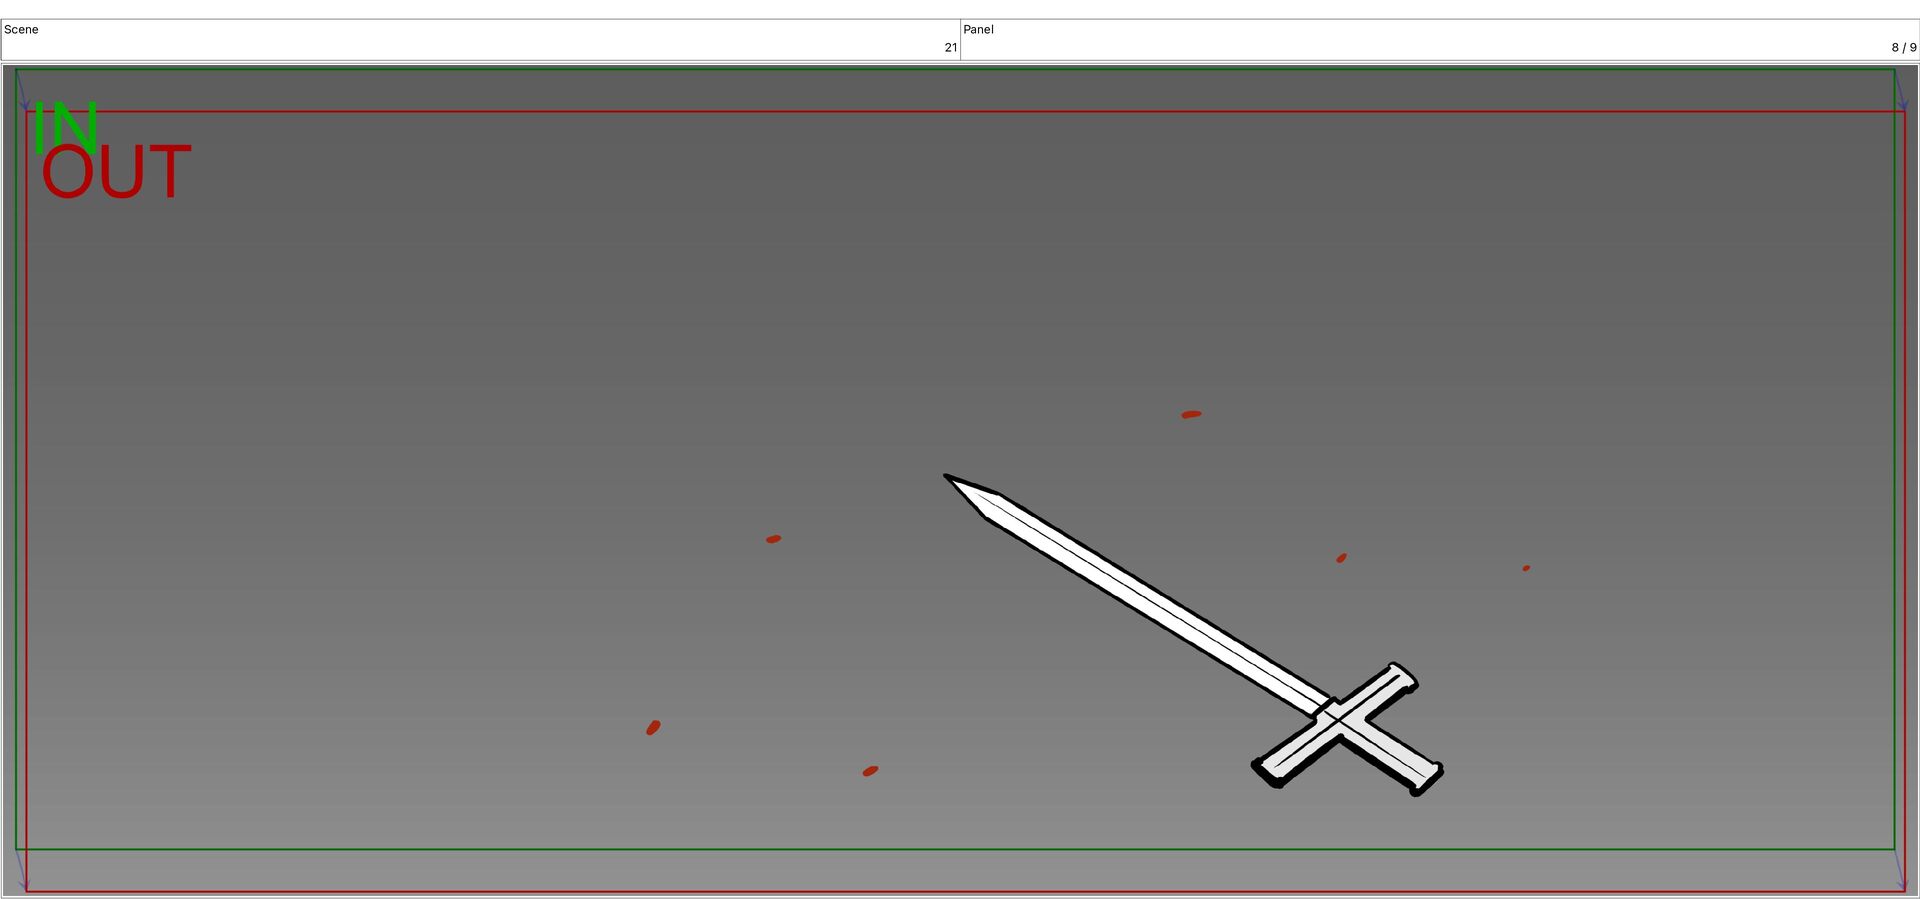1920x899 pixels.
Task: Click the blood drop left of sword tip
Action: pos(774,539)
